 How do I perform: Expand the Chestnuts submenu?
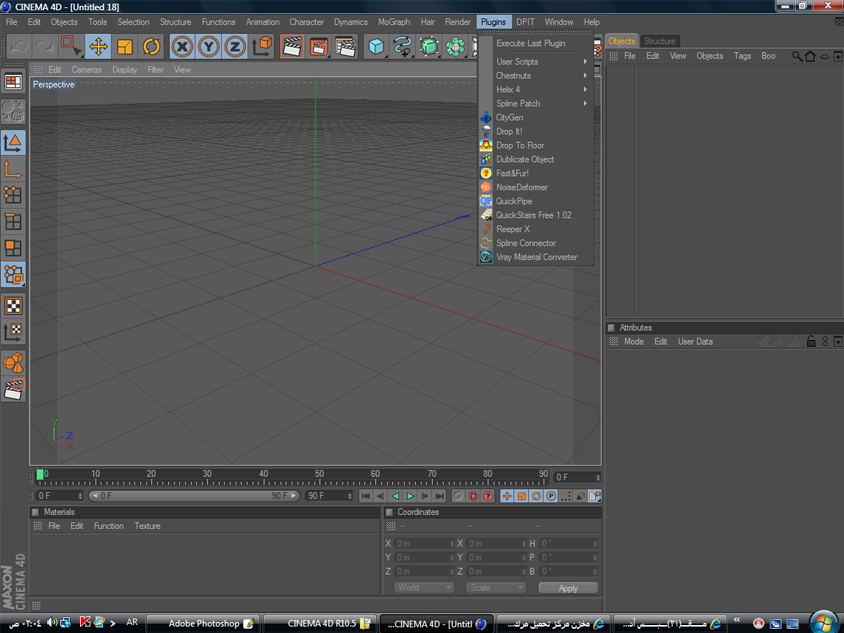coord(540,75)
